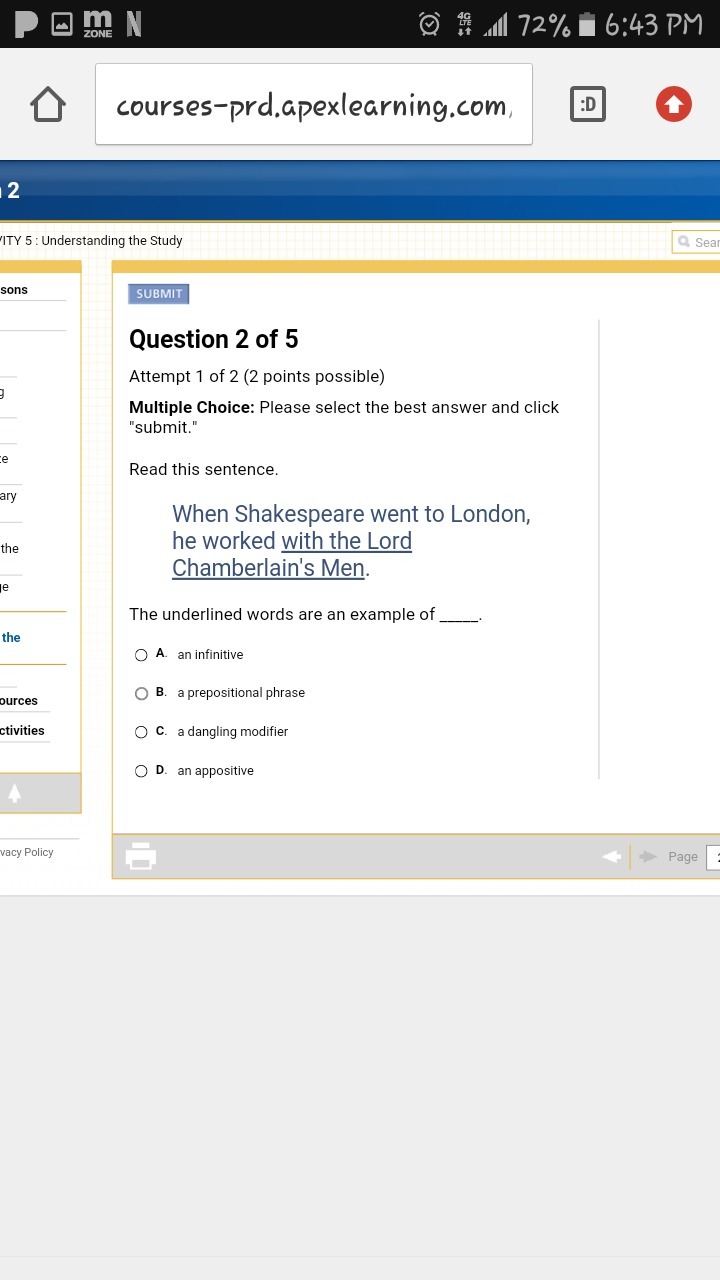Click the printer icon
This screenshot has height=1280, width=720.
point(140,856)
